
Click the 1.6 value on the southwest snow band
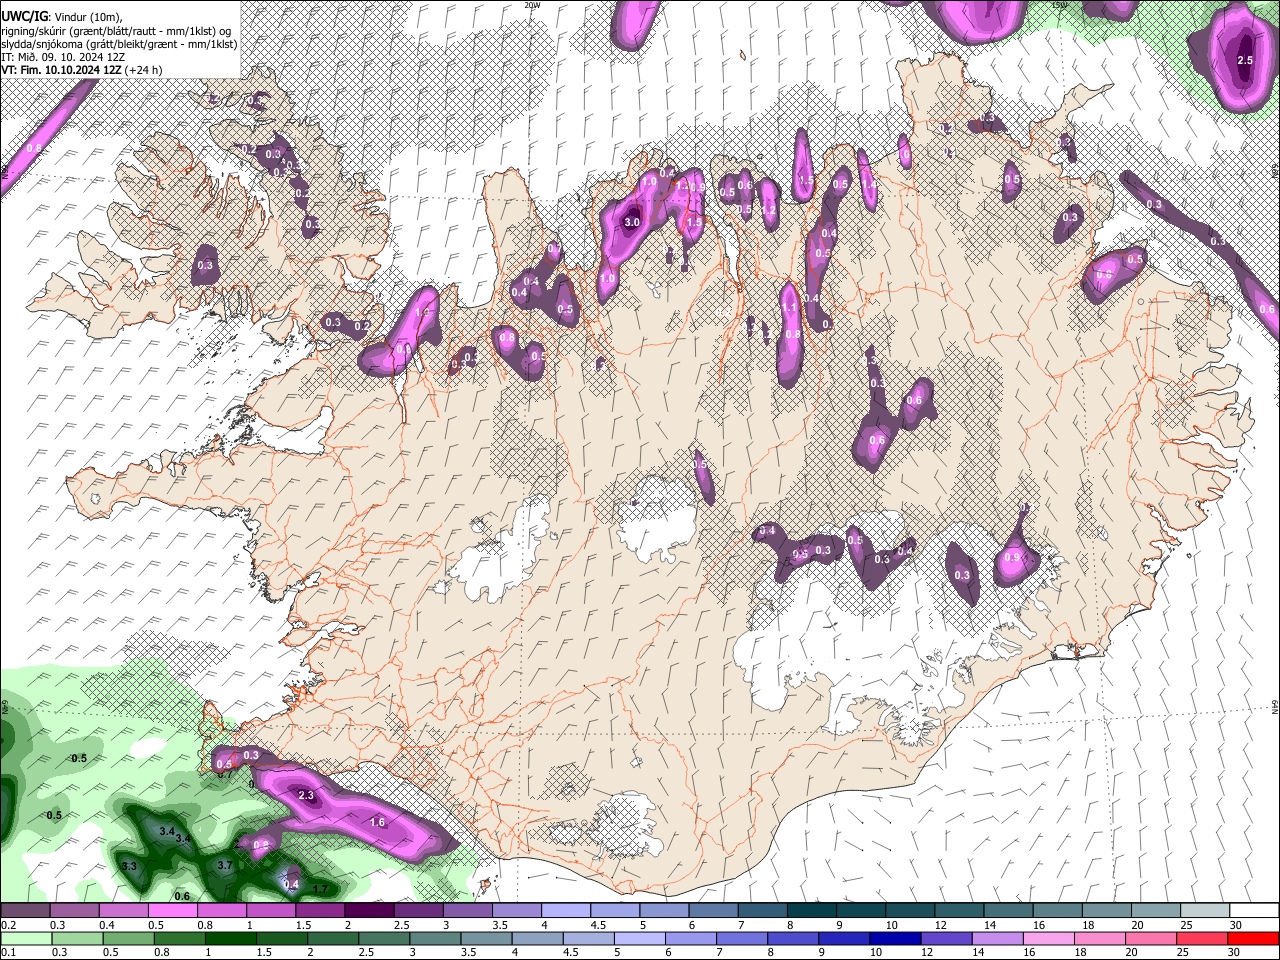coord(378,822)
